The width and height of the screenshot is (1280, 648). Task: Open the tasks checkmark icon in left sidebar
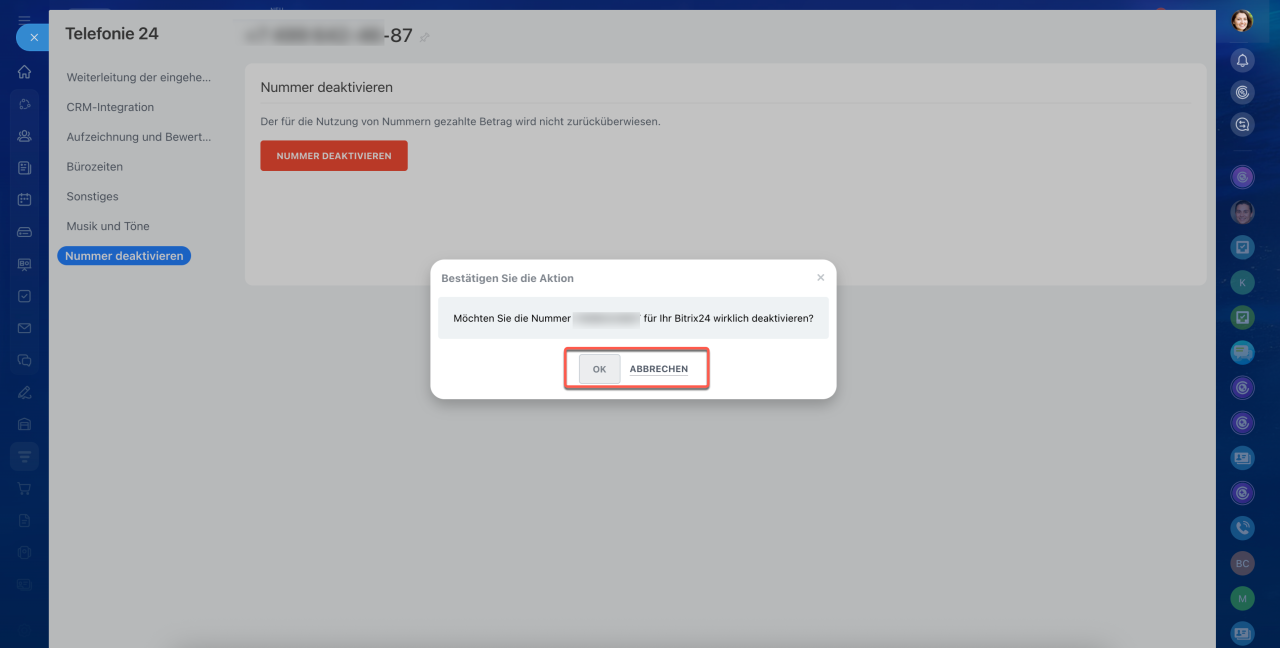pyautogui.click(x=25, y=296)
